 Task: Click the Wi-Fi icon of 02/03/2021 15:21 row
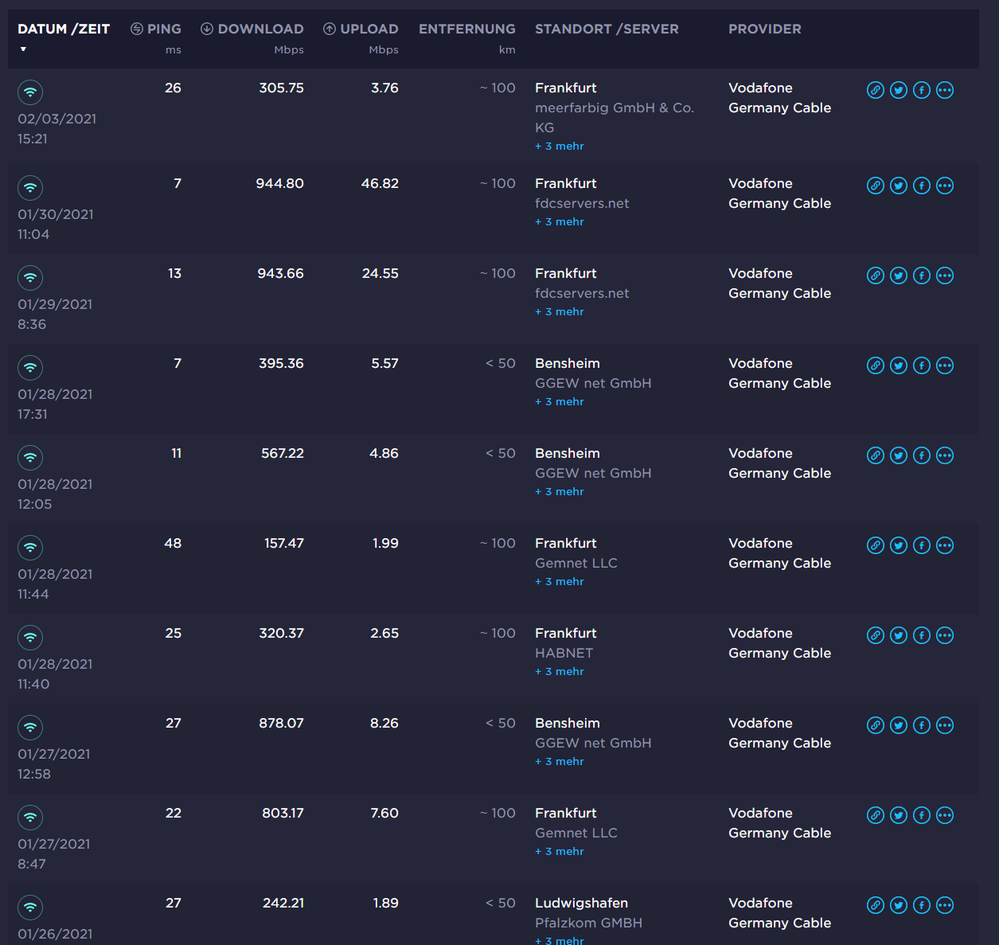(30, 92)
